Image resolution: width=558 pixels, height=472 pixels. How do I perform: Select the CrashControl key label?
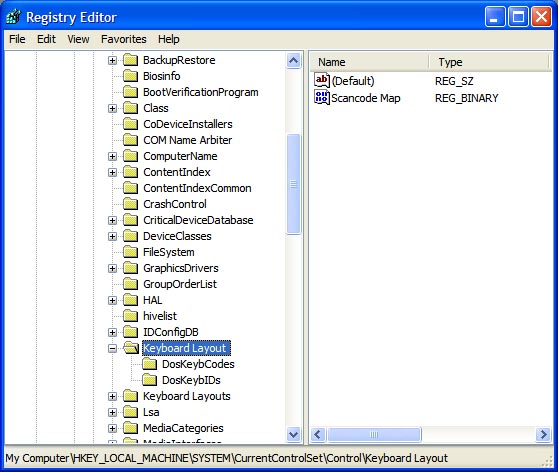click(175, 204)
